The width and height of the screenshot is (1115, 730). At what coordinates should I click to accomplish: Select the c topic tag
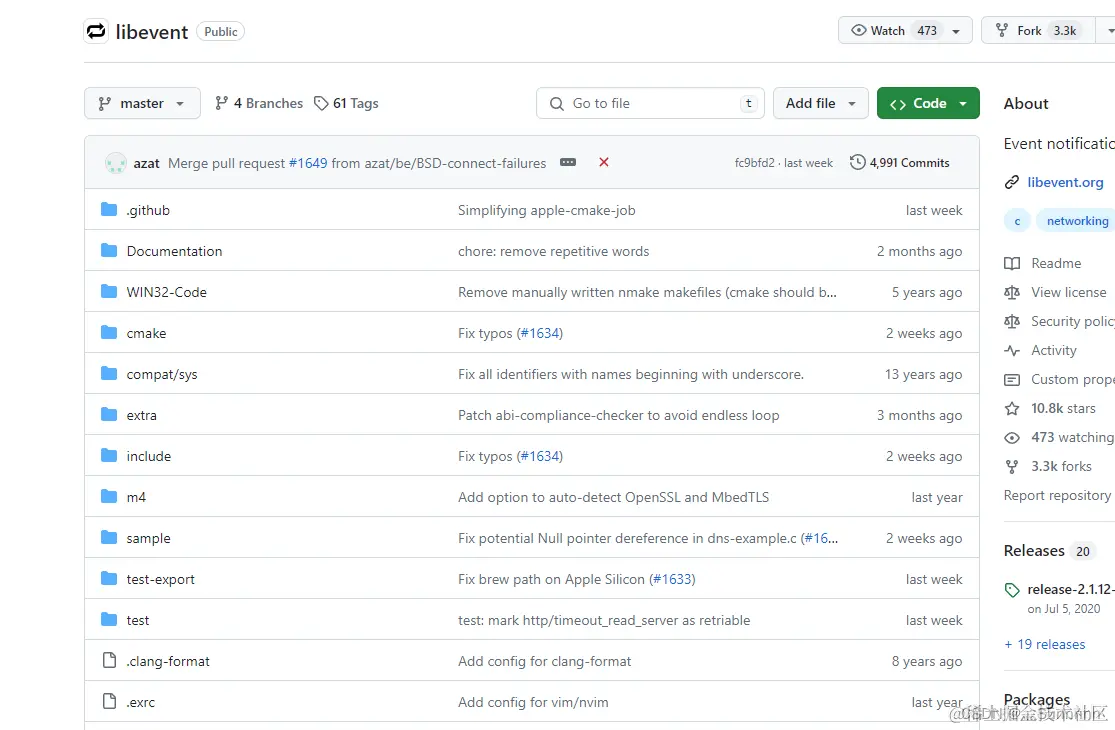tap(1017, 221)
